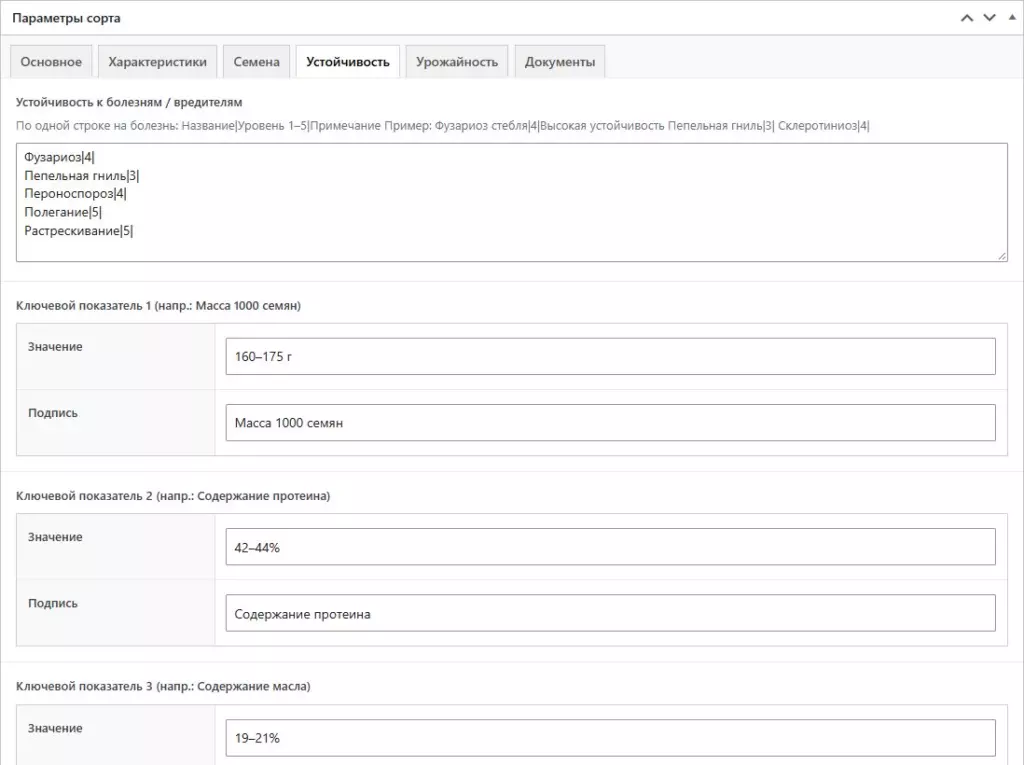Screen dimensions: 1024x765
Task: Click the Значение field showing 42–44%
Action: pos(610,547)
